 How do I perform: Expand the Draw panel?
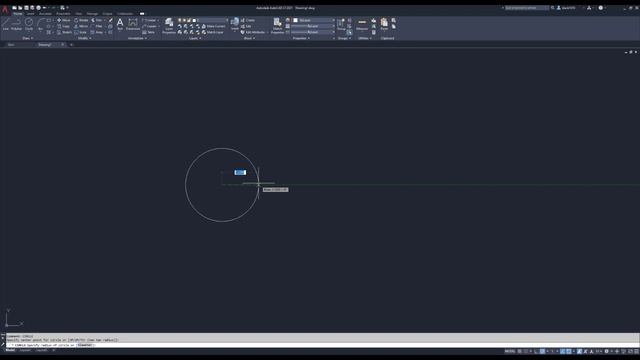point(27,38)
